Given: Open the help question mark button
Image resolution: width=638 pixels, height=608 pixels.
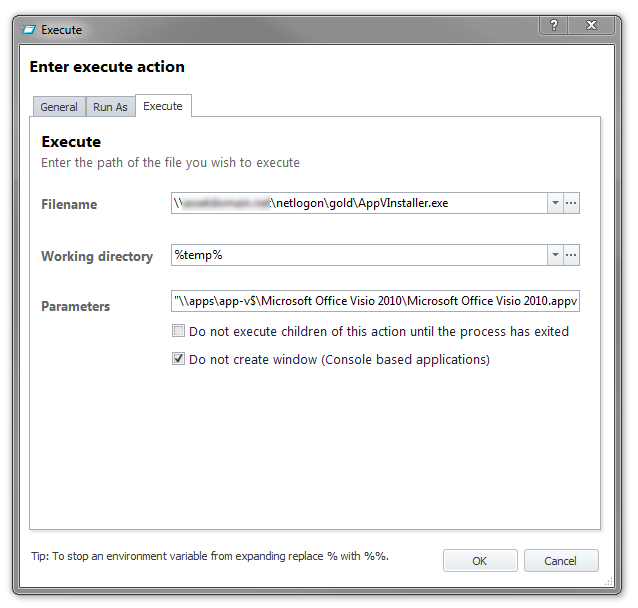Looking at the screenshot, I should 553,25.
